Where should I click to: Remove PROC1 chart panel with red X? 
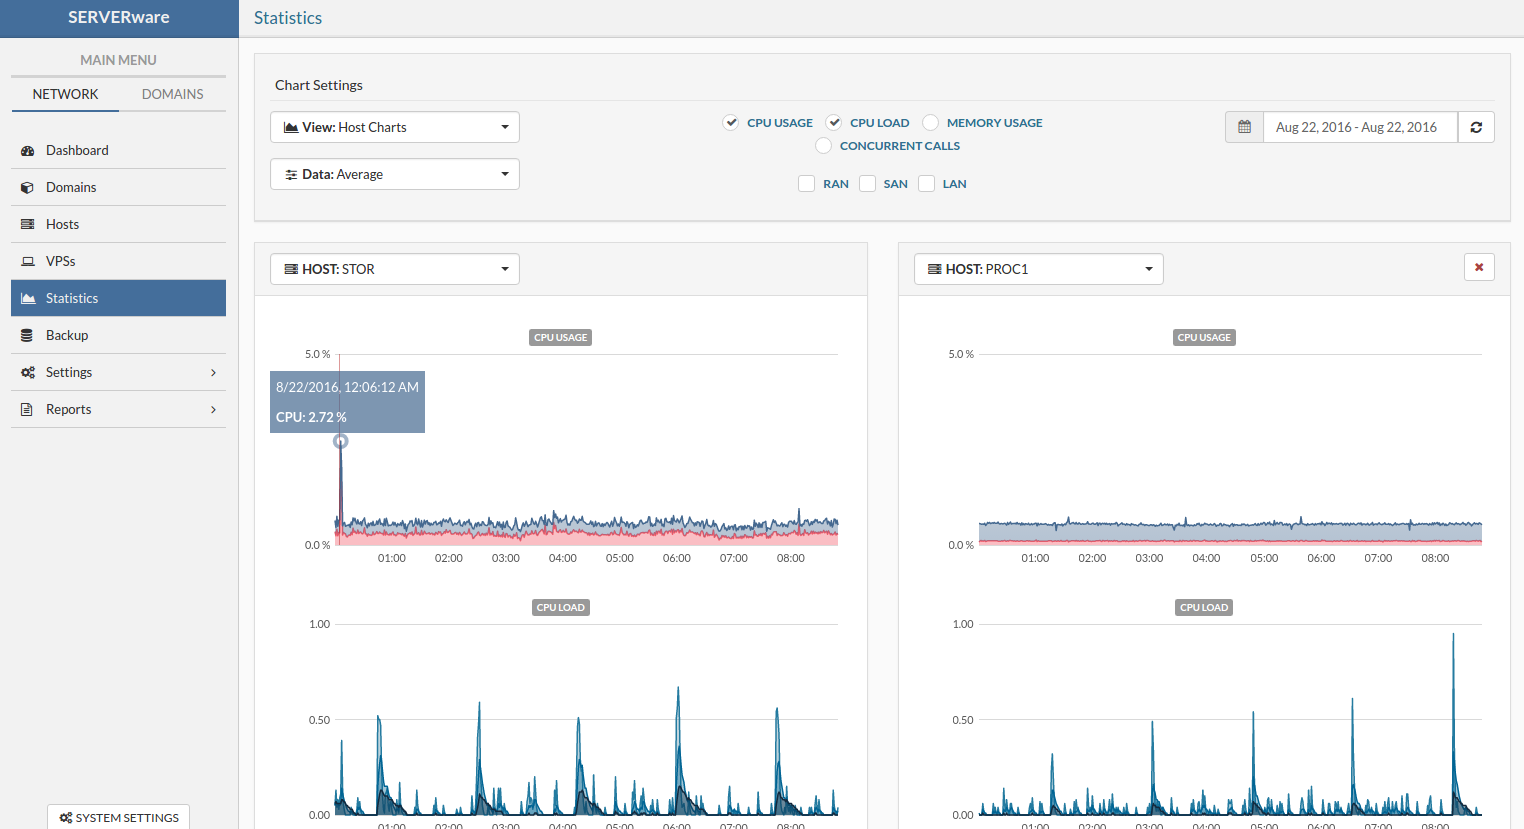1479,267
